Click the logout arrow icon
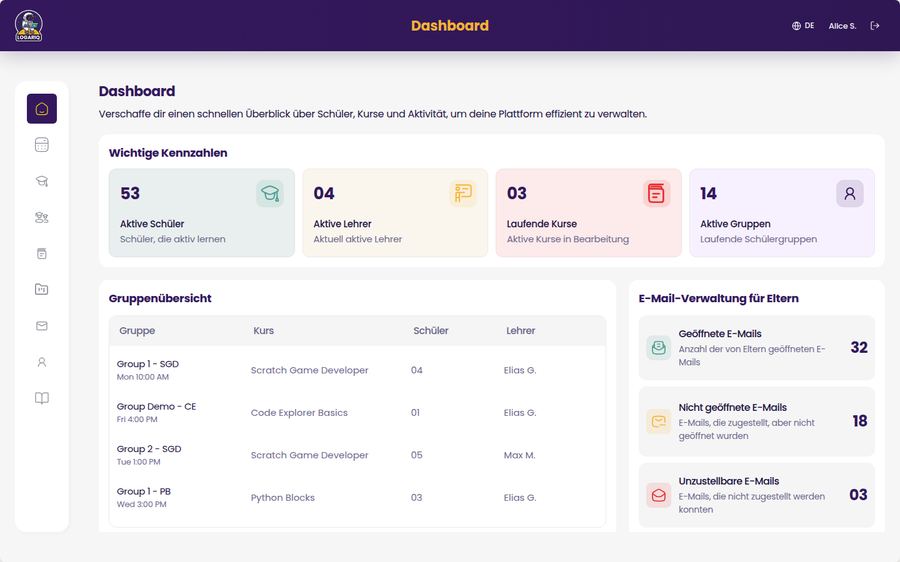Screen dimensions: 900x562 coord(875,26)
